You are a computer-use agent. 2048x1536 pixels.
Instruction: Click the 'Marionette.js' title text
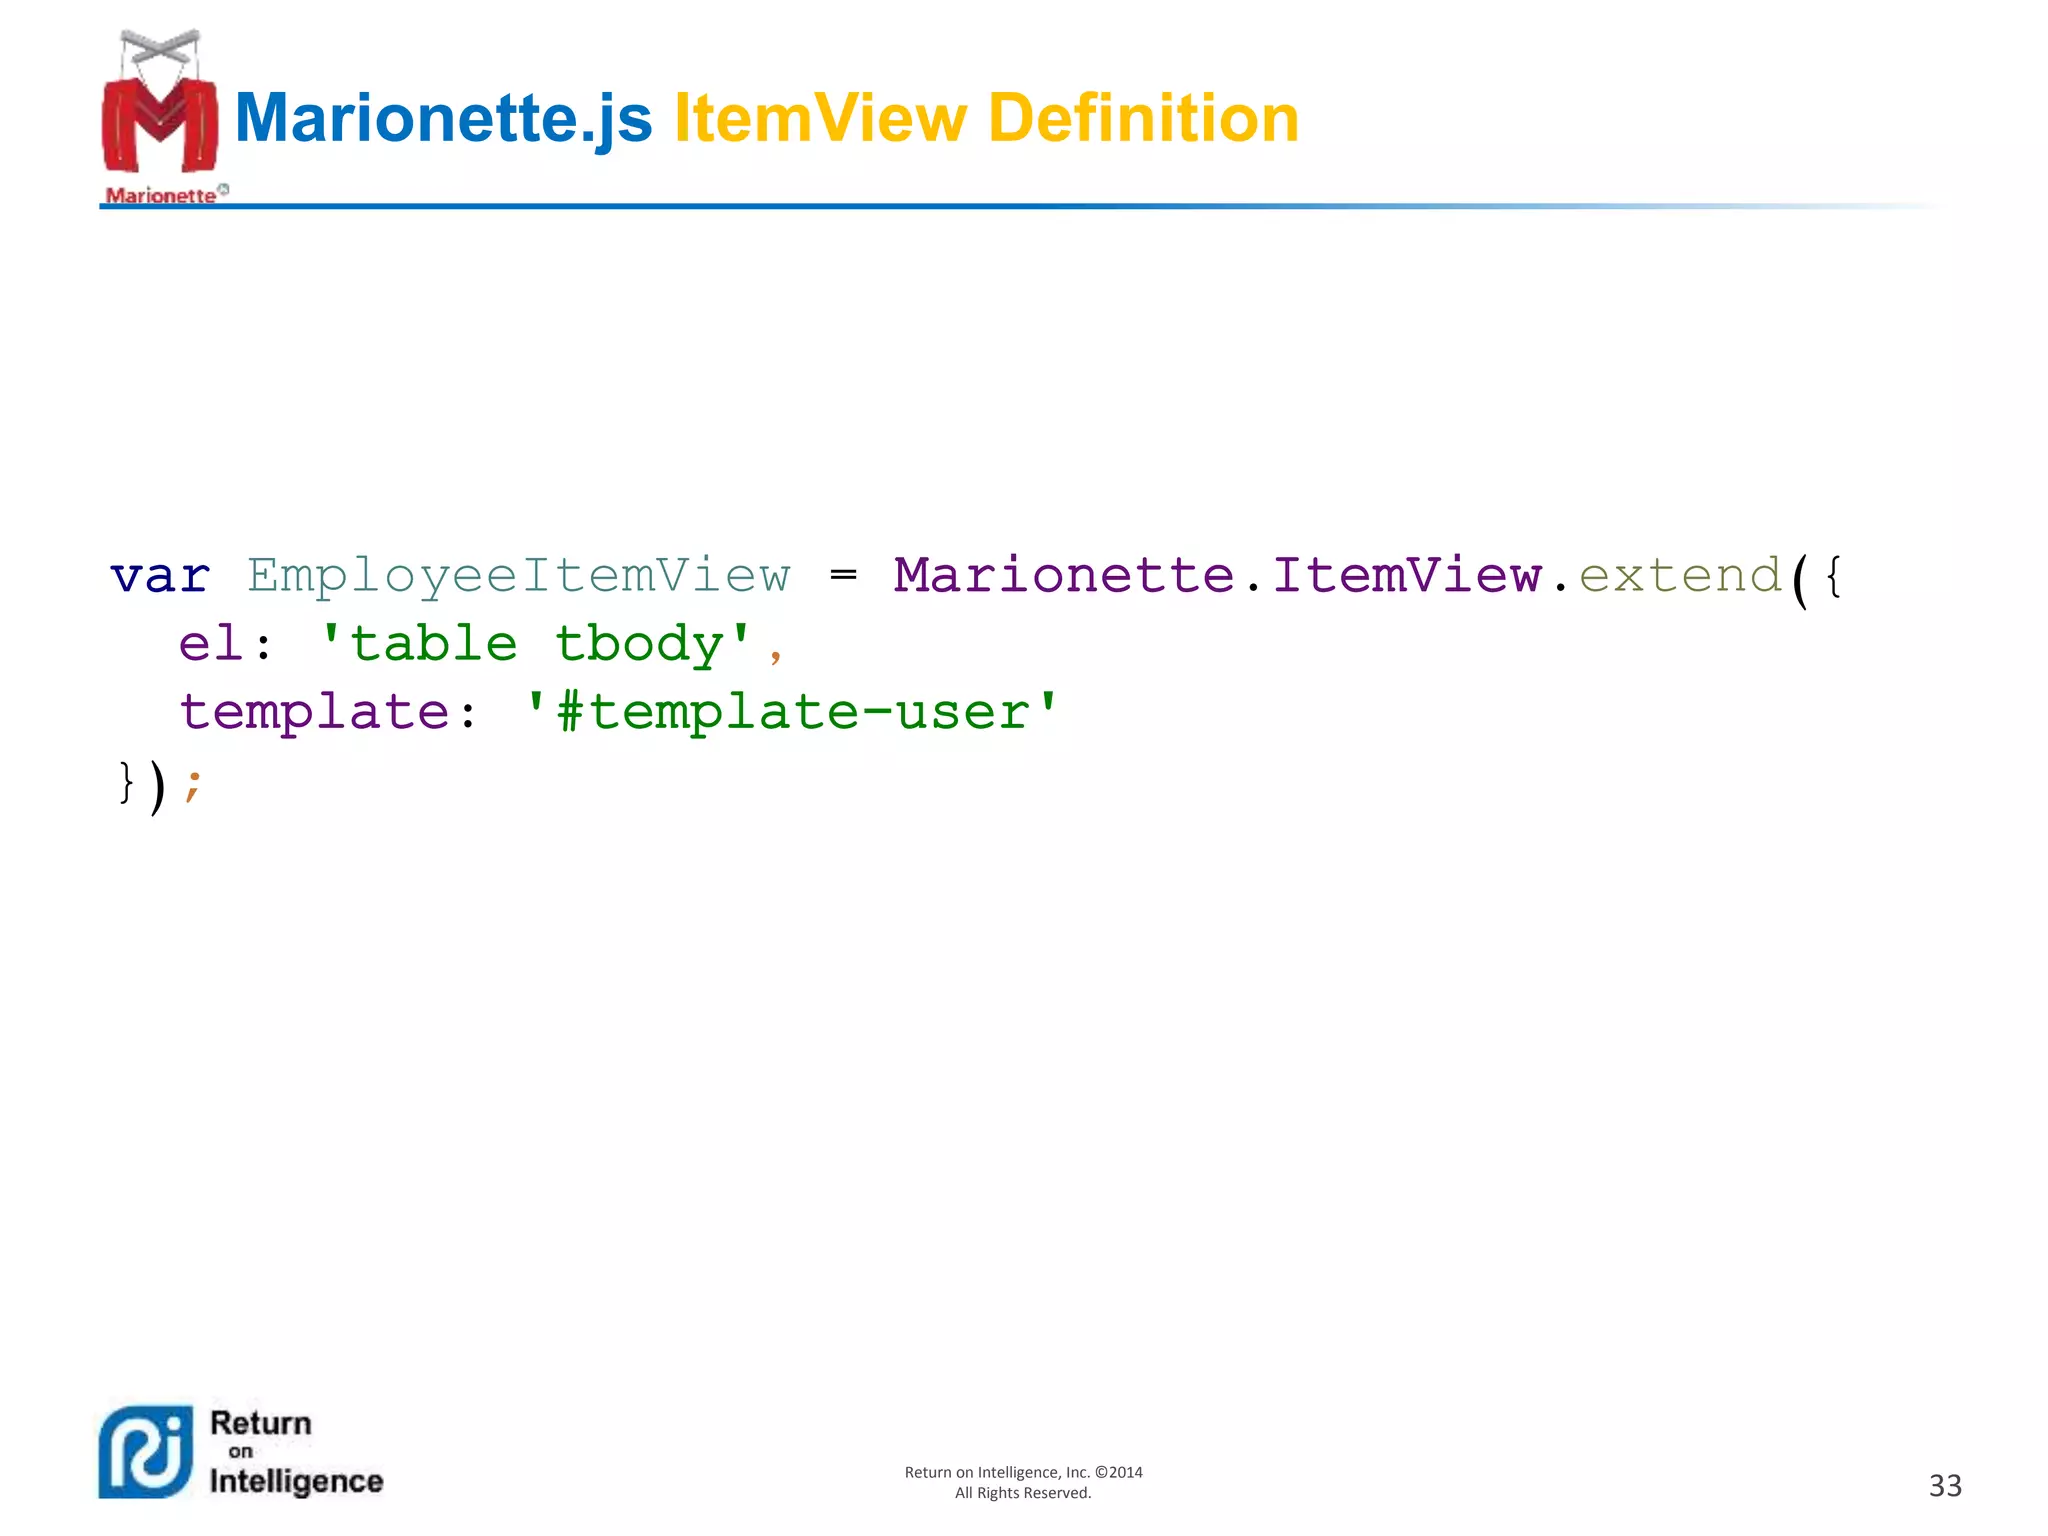pyautogui.click(x=443, y=119)
